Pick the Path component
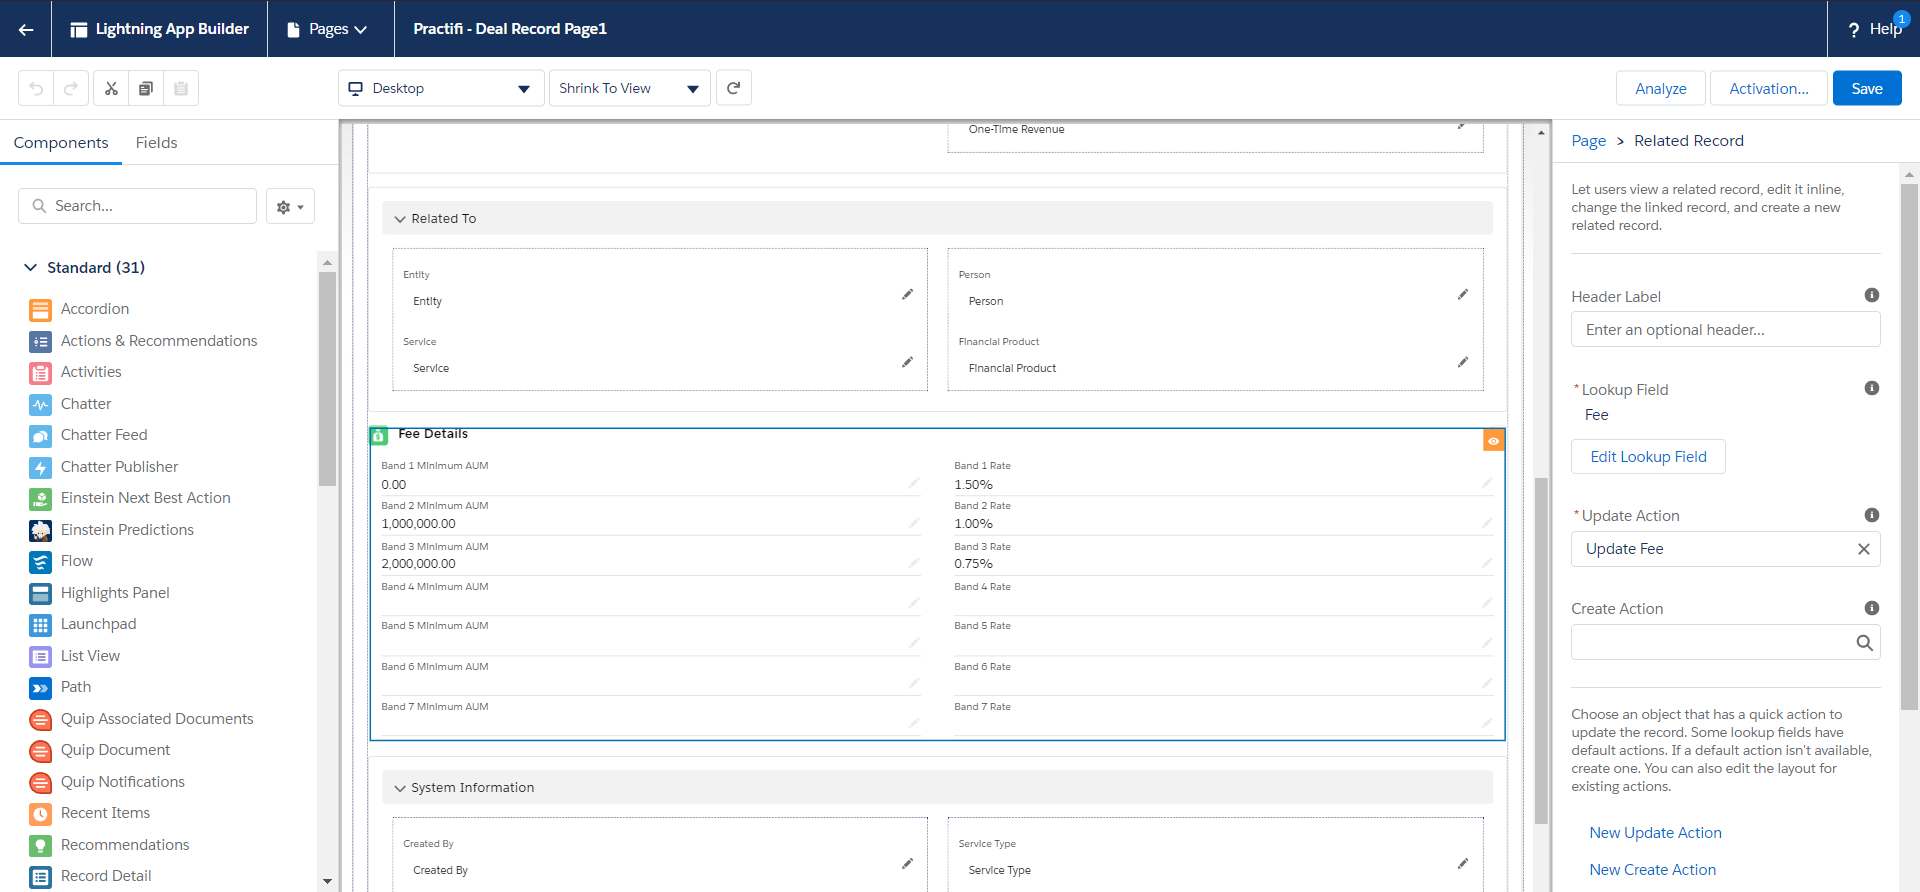The height and width of the screenshot is (892, 1920). click(76, 687)
